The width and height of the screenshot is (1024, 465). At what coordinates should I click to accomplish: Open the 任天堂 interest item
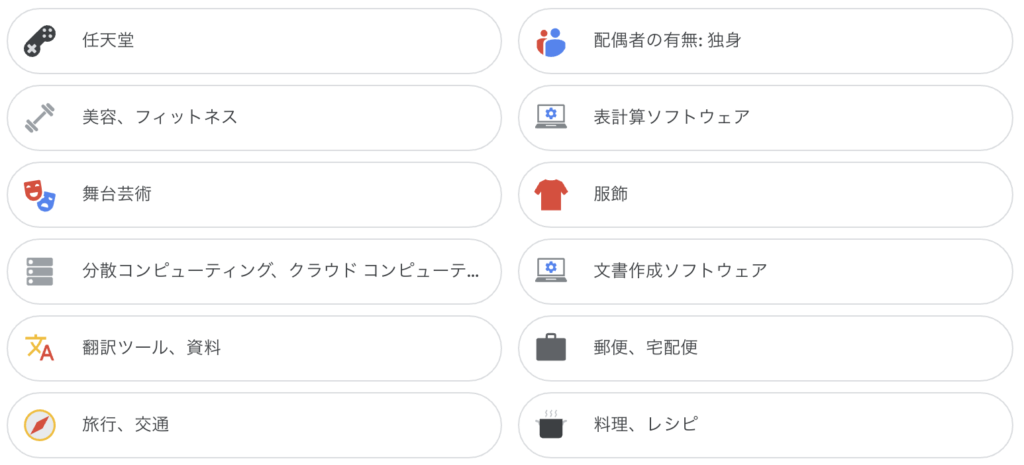click(254, 41)
